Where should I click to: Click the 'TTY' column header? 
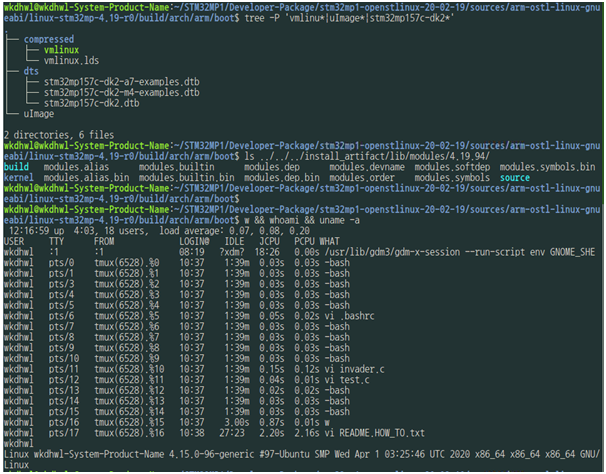56,241
